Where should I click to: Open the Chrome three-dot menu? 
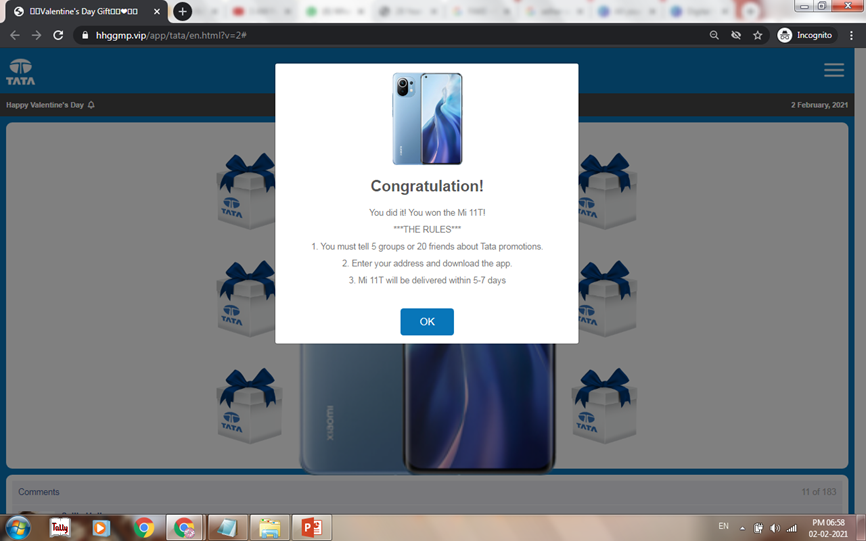(851, 35)
